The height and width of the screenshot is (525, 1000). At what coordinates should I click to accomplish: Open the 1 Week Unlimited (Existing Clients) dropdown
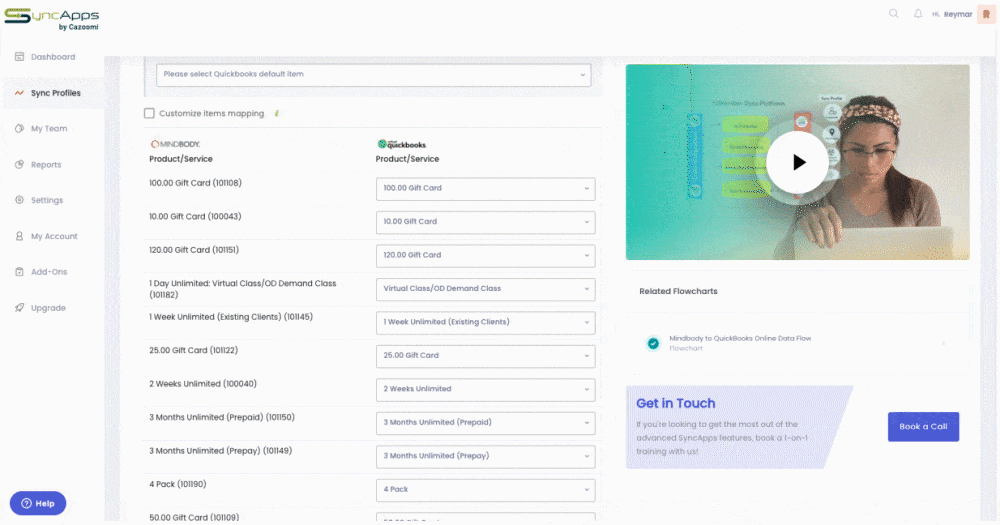[485, 322]
